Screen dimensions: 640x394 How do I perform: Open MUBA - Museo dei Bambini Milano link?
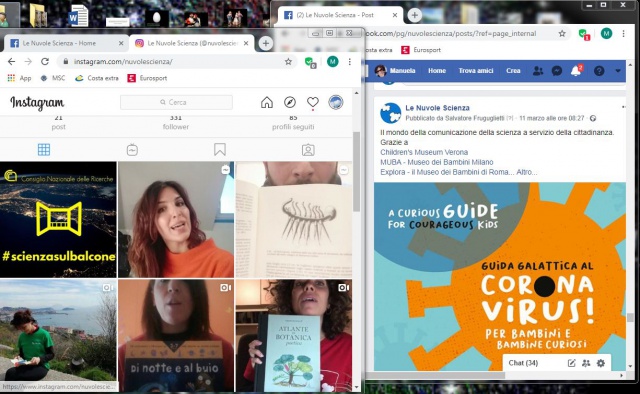pyautogui.click(x=436, y=162)
